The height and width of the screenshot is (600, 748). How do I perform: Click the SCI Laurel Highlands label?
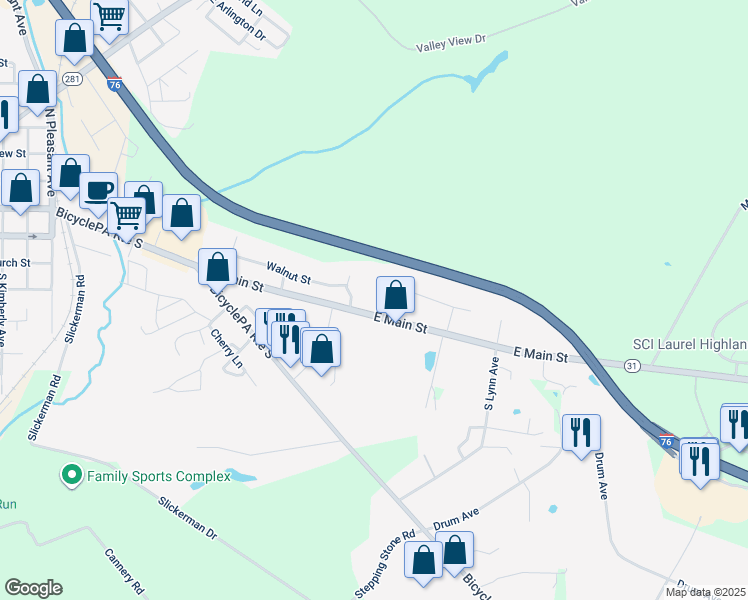tap(690, 344)
